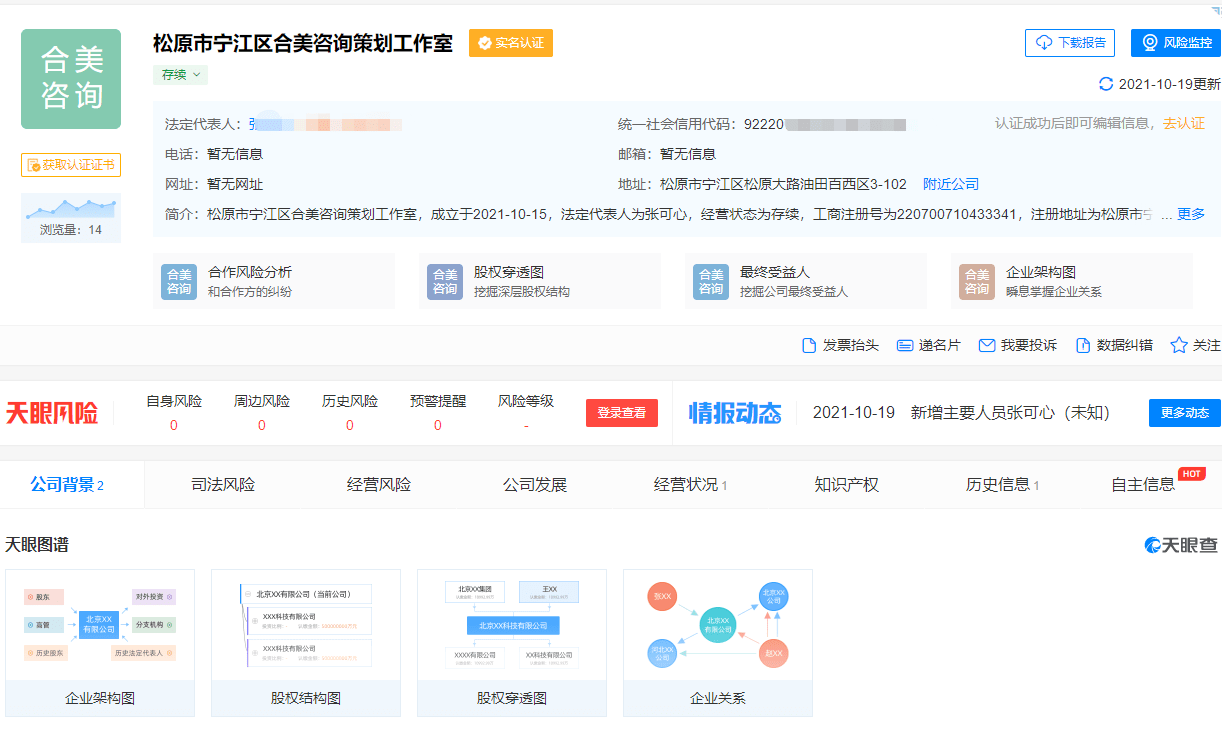The image size is (1222, 756).
Task: Expand company intro via 更多 link
Action: (x=1193, y=212)
